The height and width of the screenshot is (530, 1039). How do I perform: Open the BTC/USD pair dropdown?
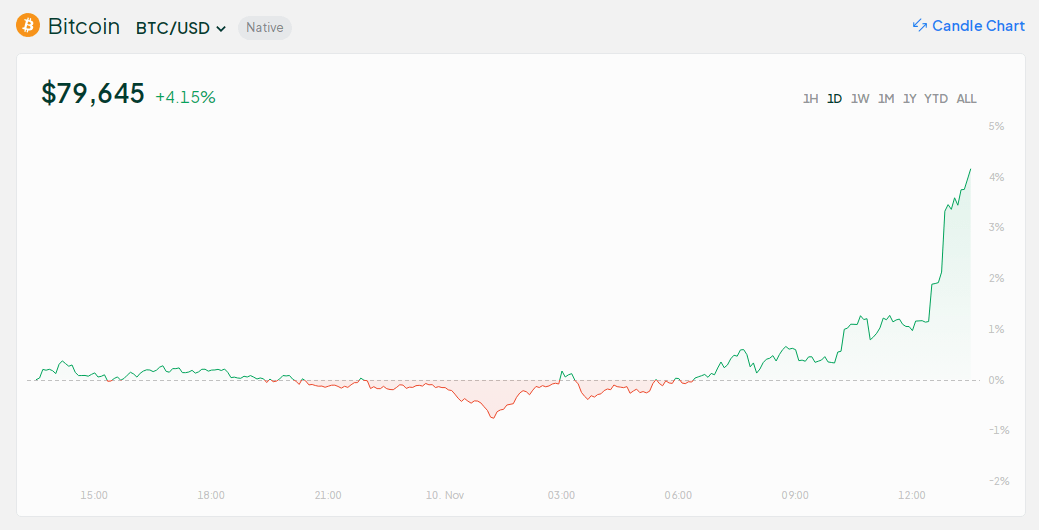click(x=180, y=28)
